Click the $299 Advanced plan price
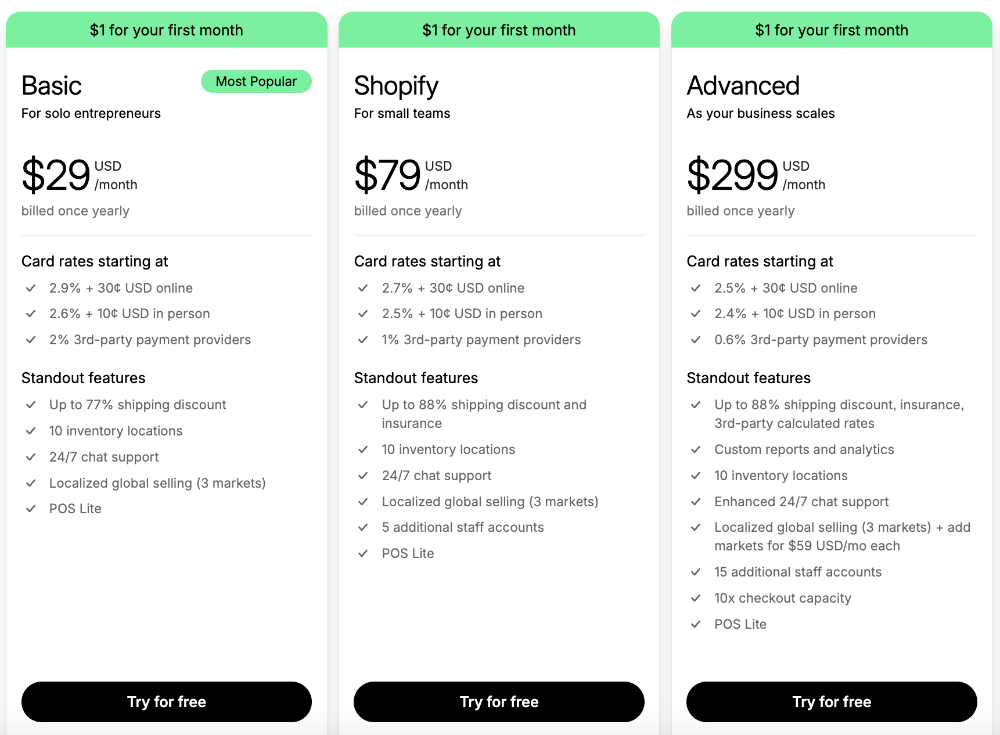Viewport: 1000px width, 735px height. point(732,176)
